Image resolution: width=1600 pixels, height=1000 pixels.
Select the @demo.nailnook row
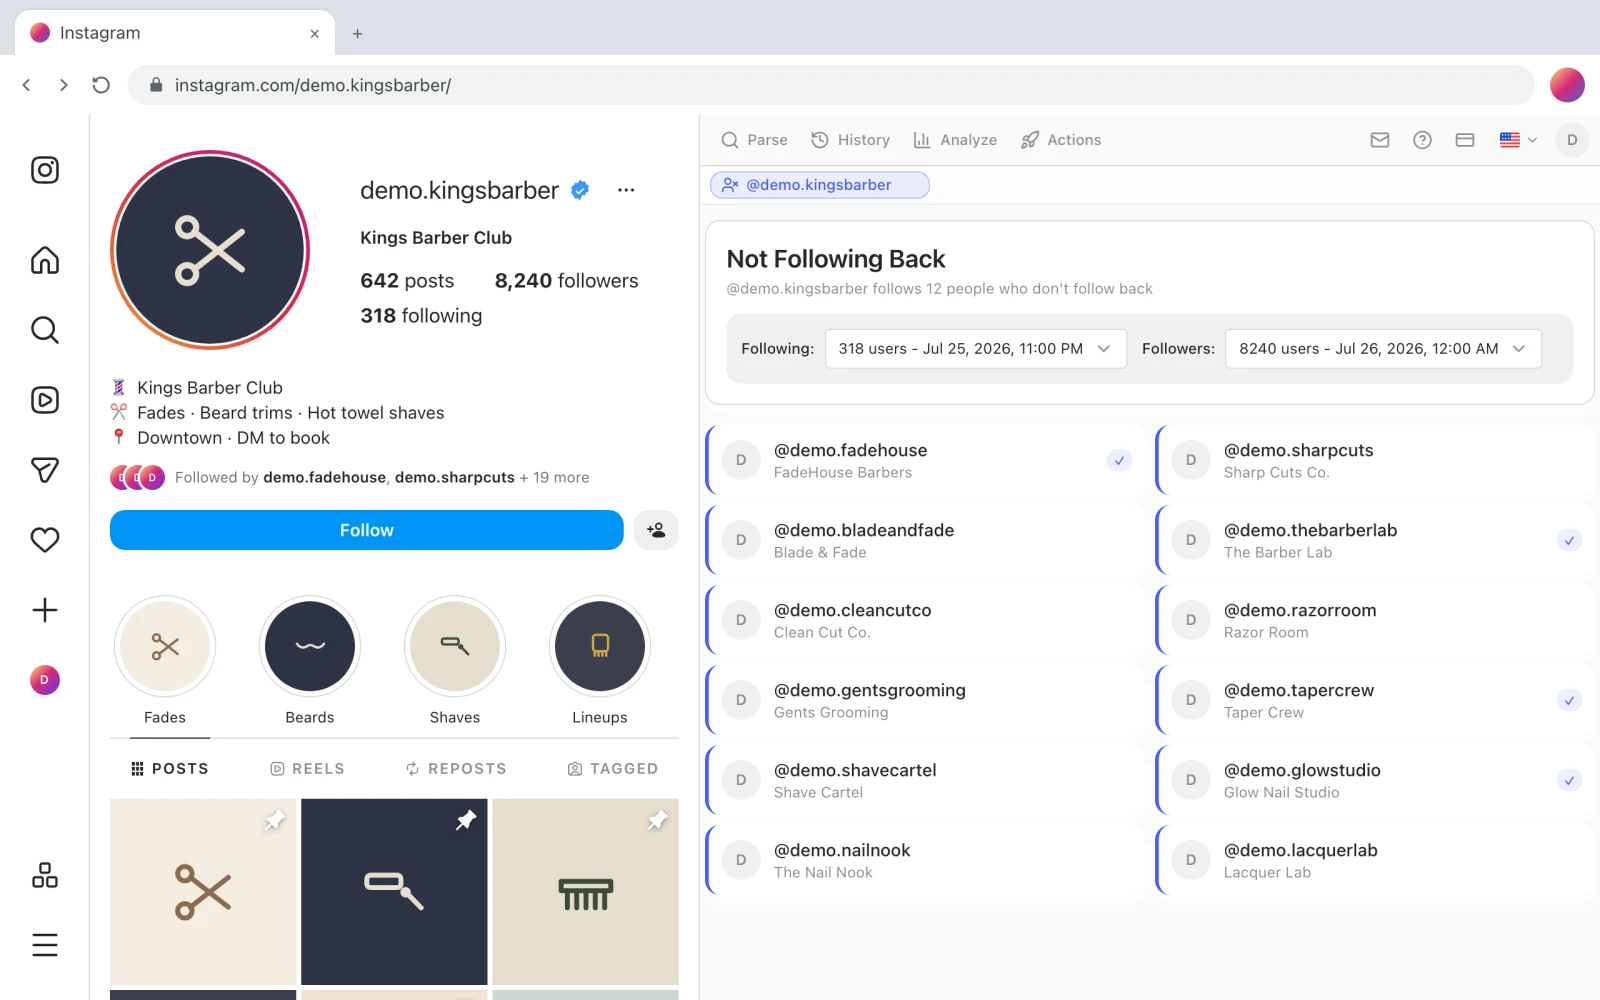(x=924, y=861)
